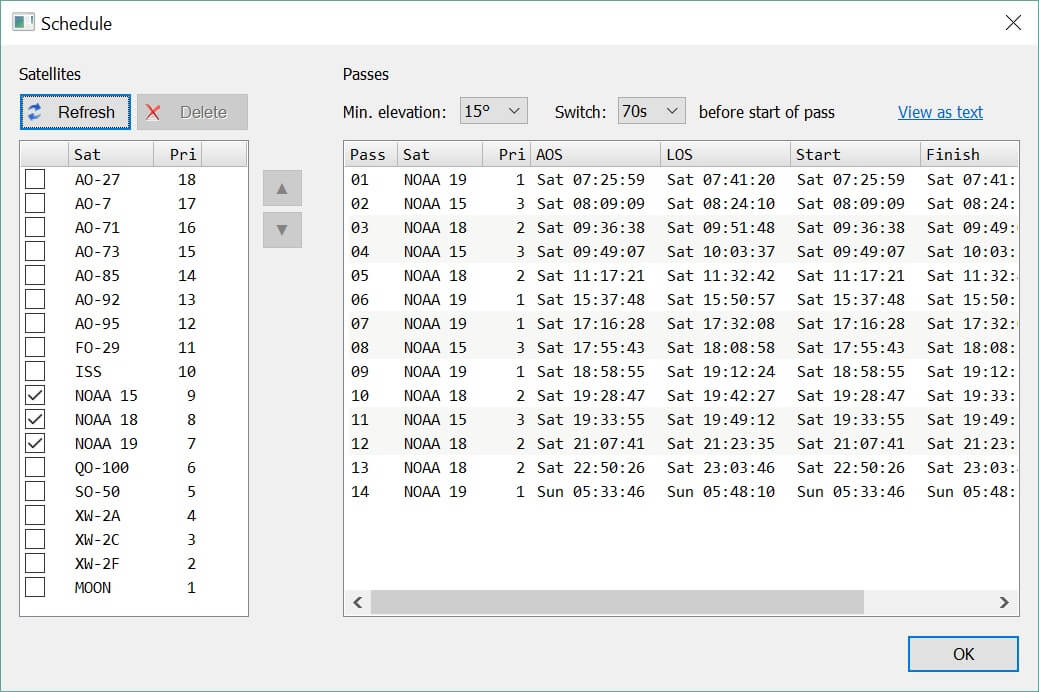1039x692 pixels.
Task: Click the Pri column header in the passes table
Action: pos(510,154)
